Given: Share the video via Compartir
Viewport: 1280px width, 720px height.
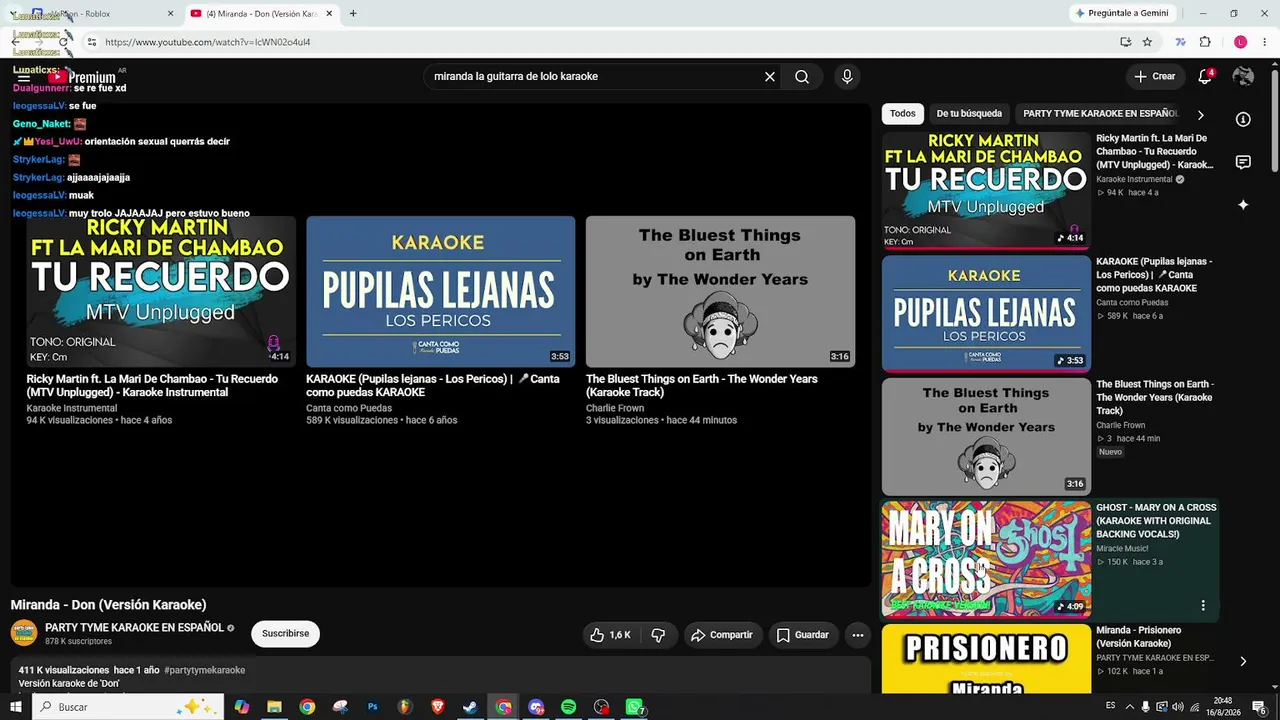Looking at the screenshot, I should (x=722, y=635).
